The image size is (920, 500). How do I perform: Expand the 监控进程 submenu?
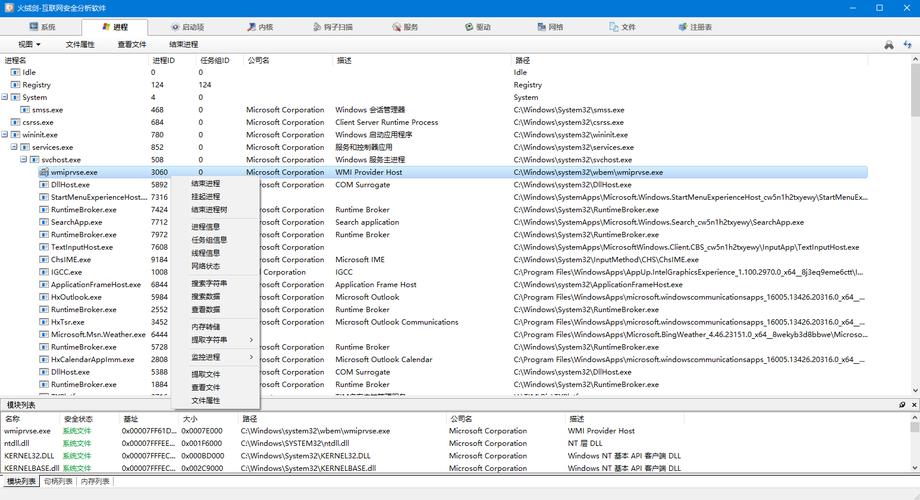click(216, 357)
